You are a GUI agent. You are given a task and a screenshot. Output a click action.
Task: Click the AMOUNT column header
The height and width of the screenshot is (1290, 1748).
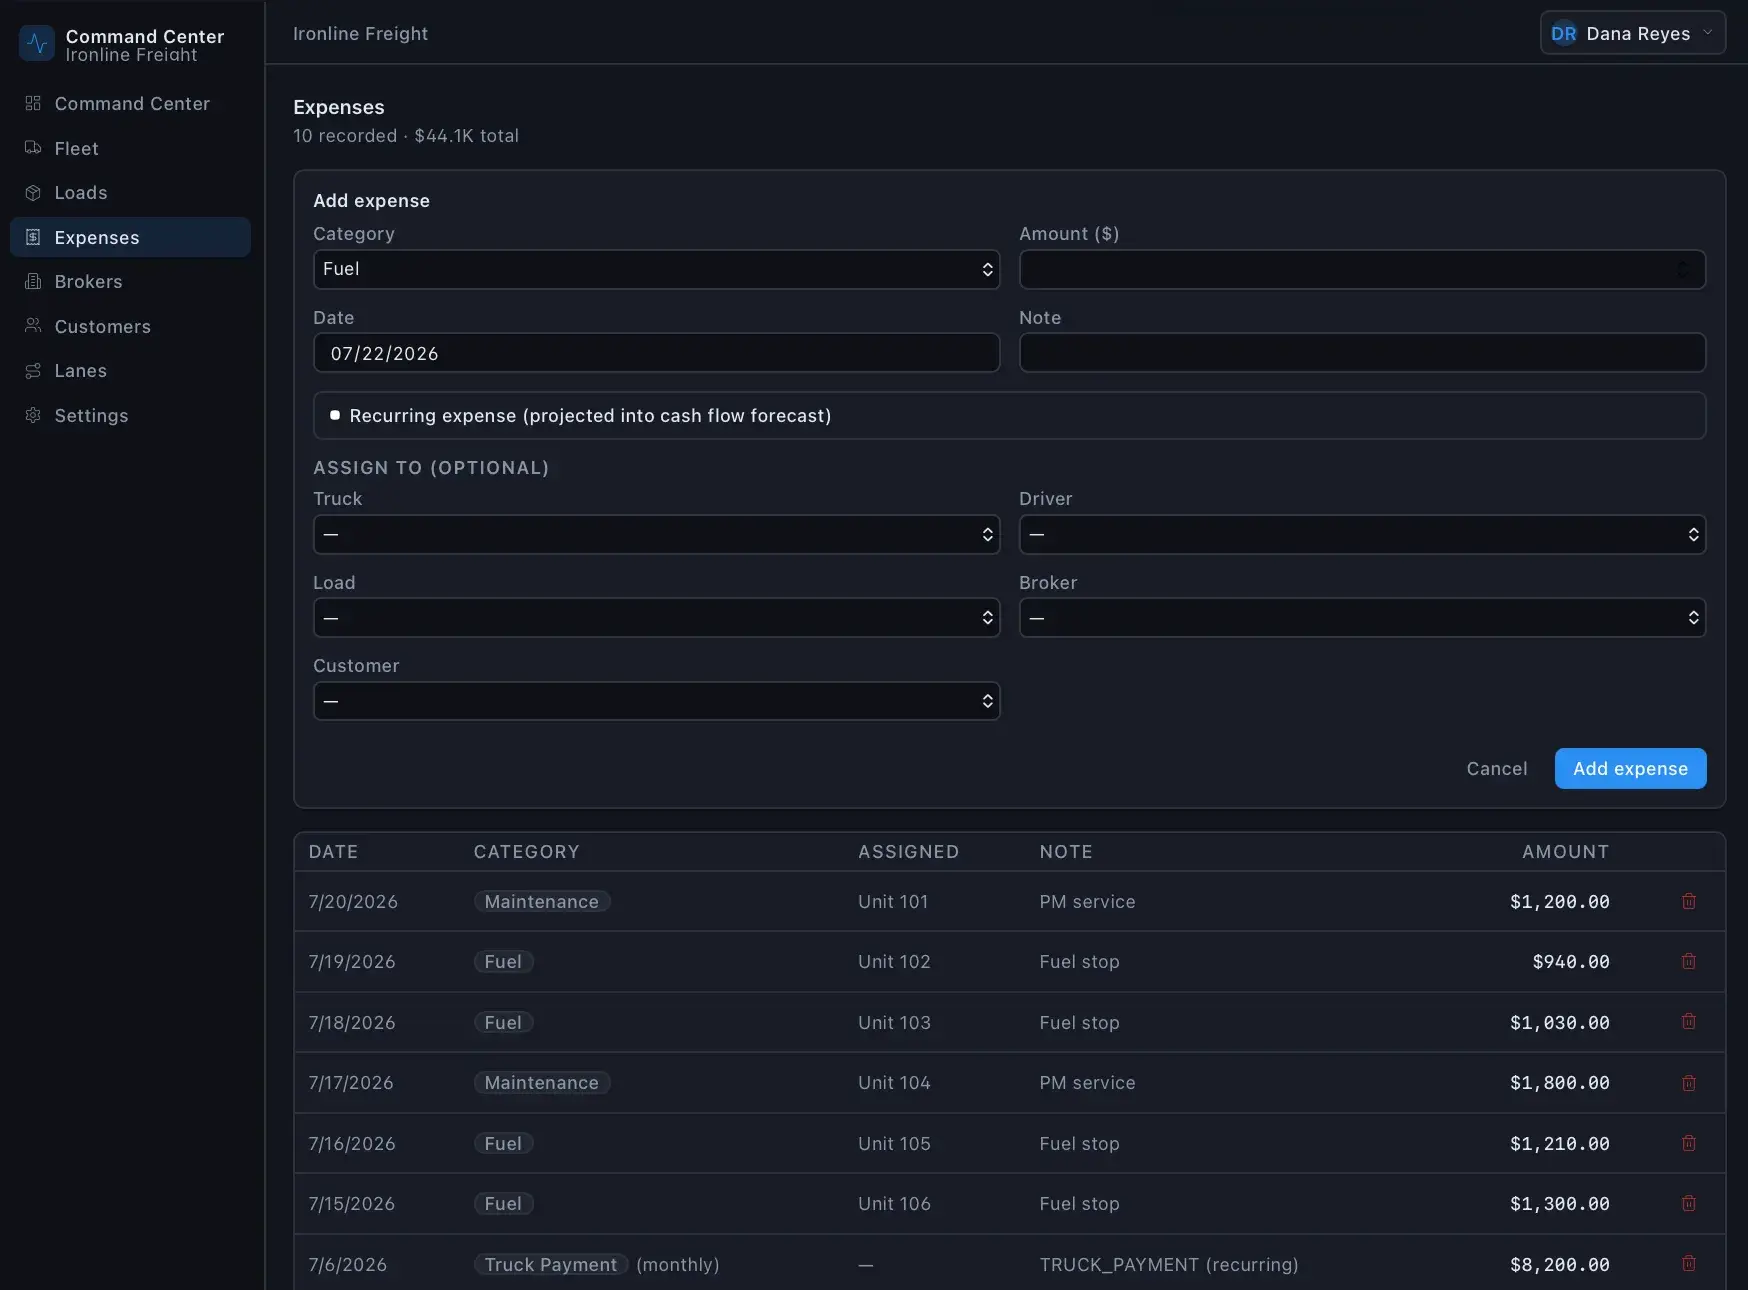click(1565, 851)
